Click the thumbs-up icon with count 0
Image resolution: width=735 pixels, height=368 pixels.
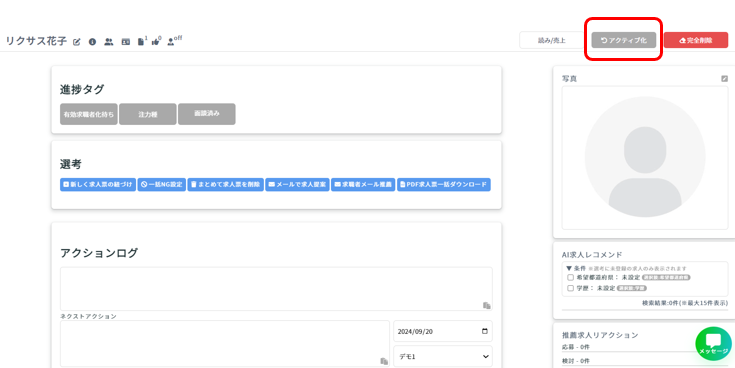156,42
